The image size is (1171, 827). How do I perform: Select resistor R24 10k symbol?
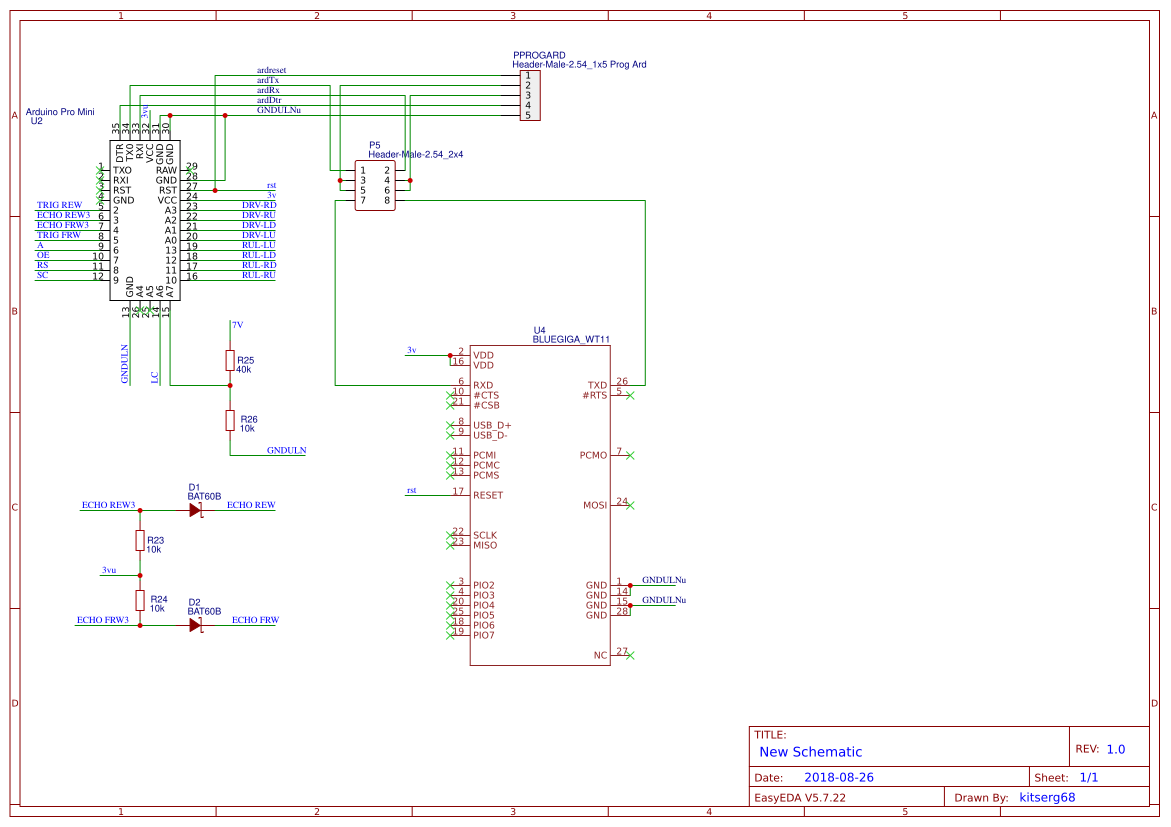(x=140, y=600)
